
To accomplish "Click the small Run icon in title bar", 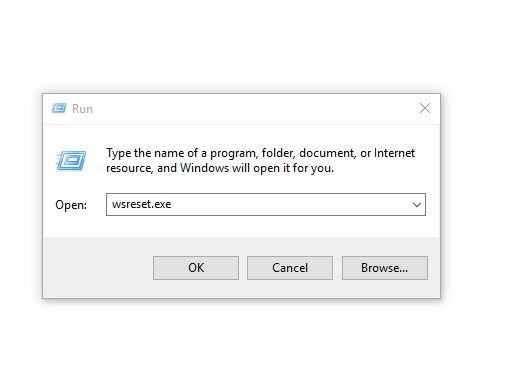I will 59,108.
